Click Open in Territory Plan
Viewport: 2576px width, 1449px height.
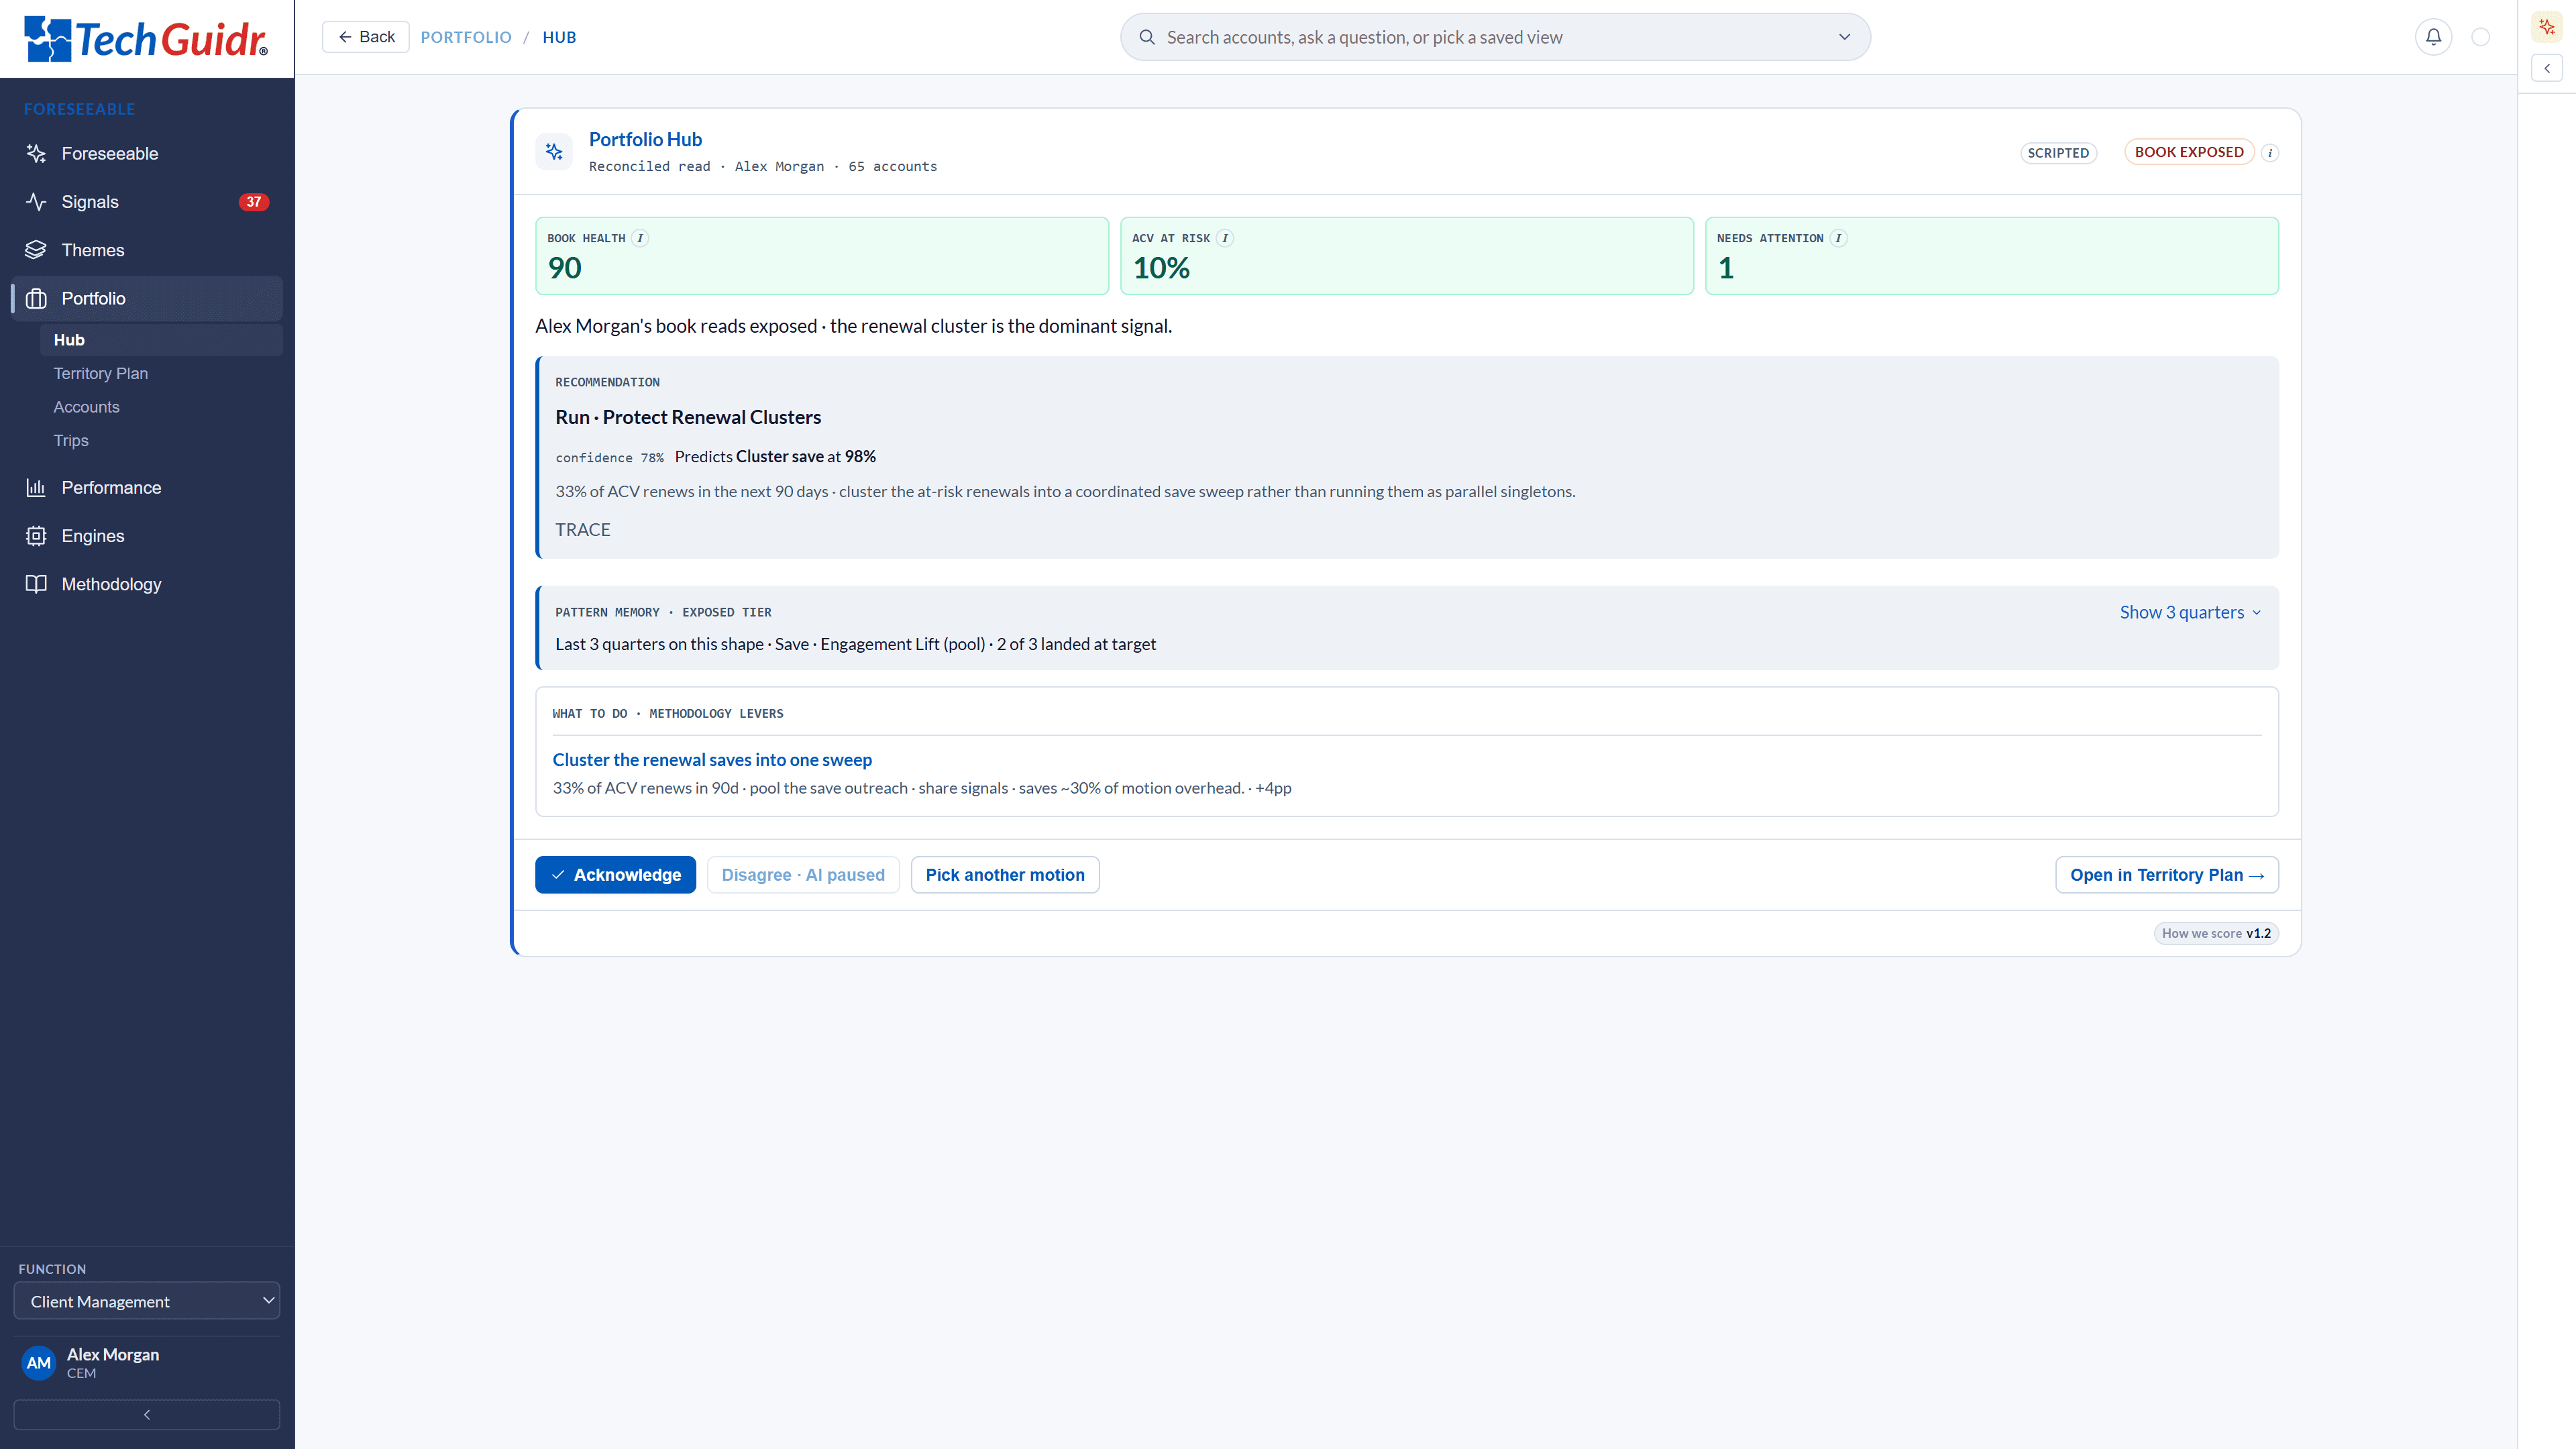pos(2167,875)
